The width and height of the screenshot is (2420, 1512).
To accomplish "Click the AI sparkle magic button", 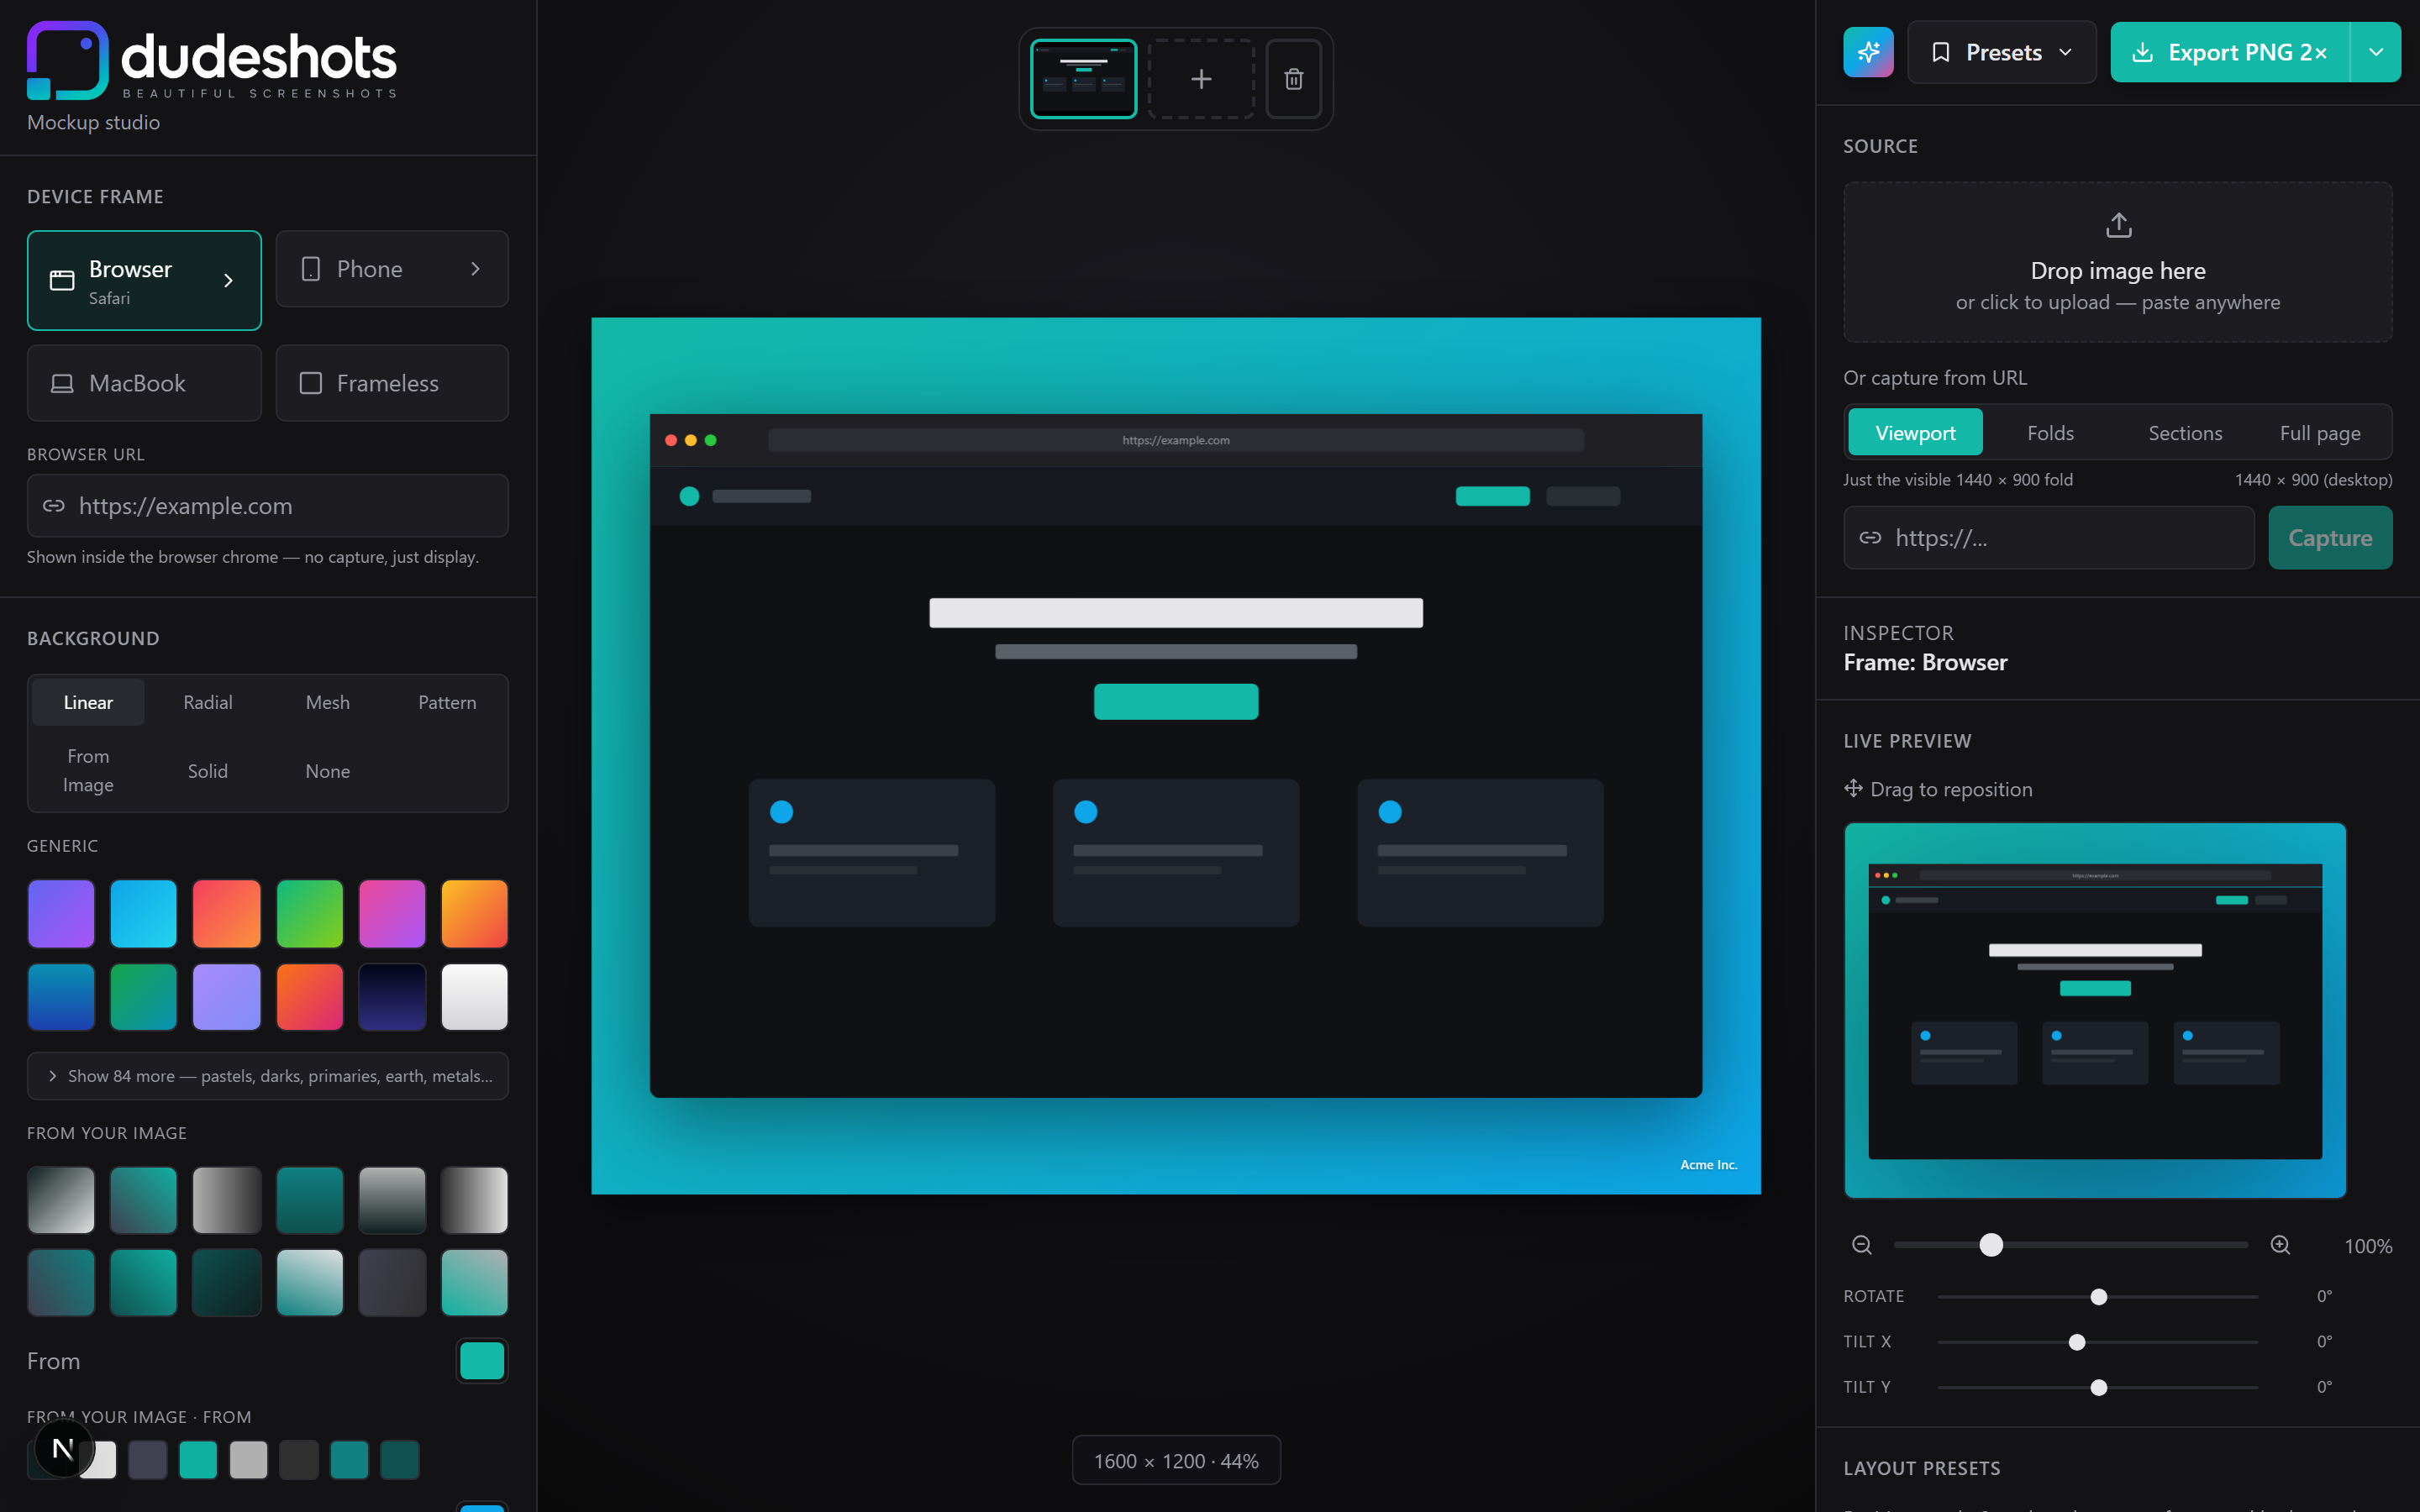I will (1868, 52).
